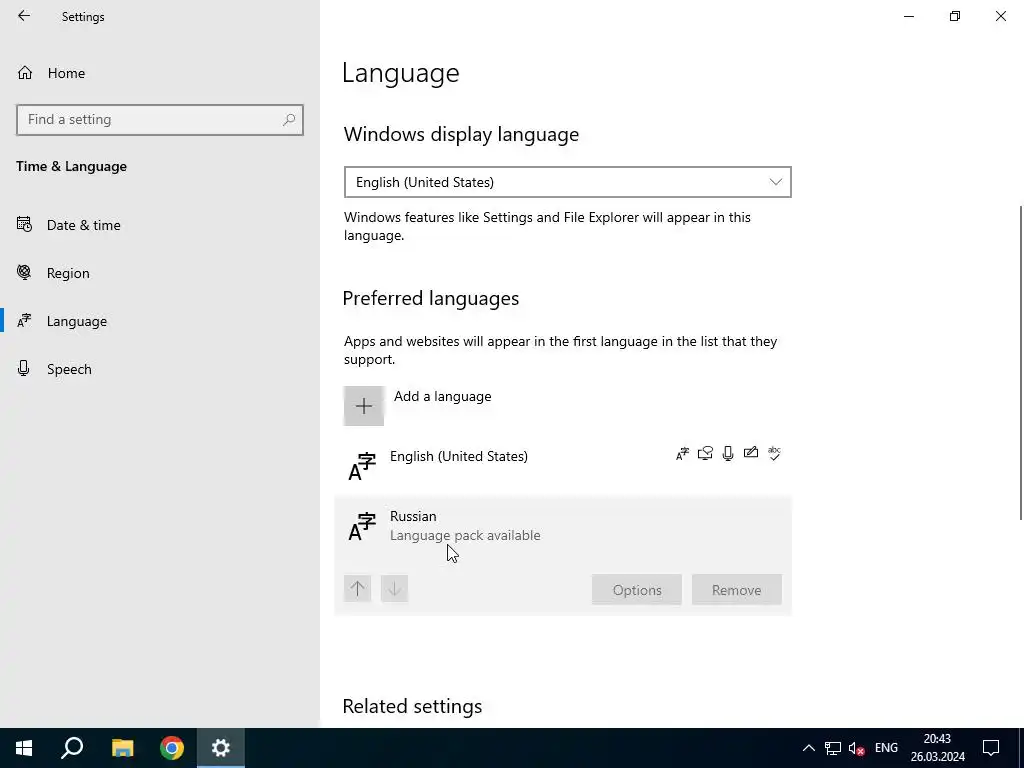1024x768 pixels.
Task: Show hidden tray icons chevron
Action: coord(808,748)
